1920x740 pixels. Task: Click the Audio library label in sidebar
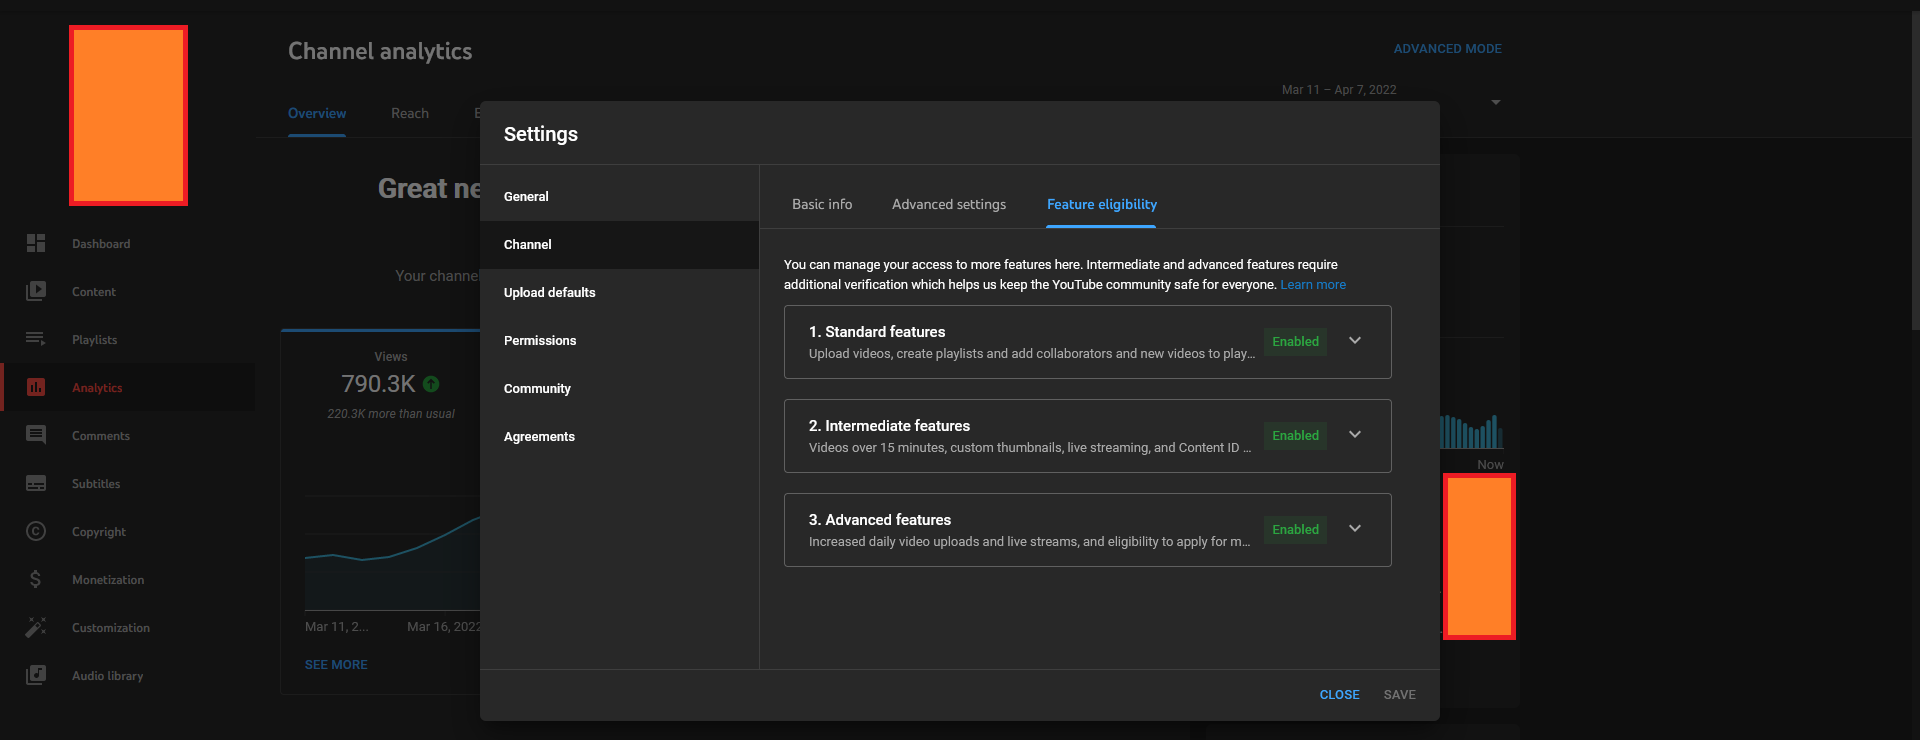108,676
